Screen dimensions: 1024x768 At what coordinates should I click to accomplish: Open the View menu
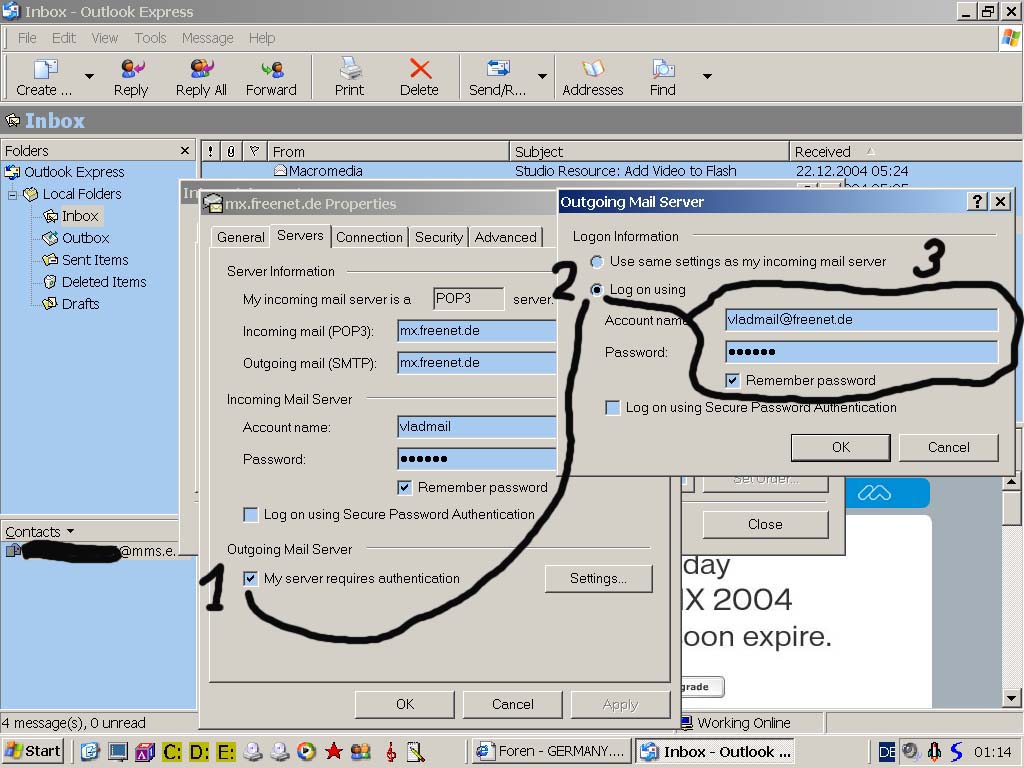coord(104,38)
